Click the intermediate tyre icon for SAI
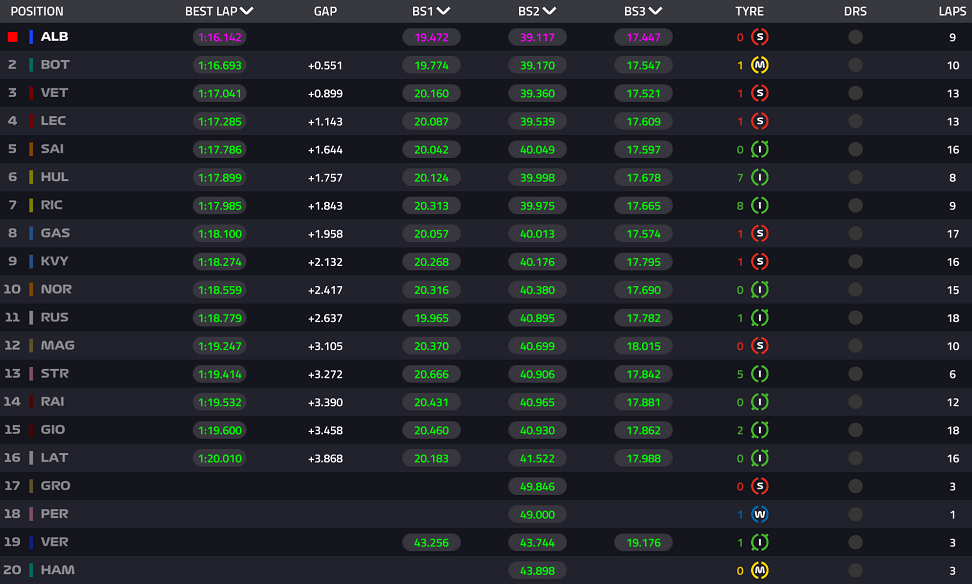The width and height of the screenshot is (972, 584). coord(759,149)
